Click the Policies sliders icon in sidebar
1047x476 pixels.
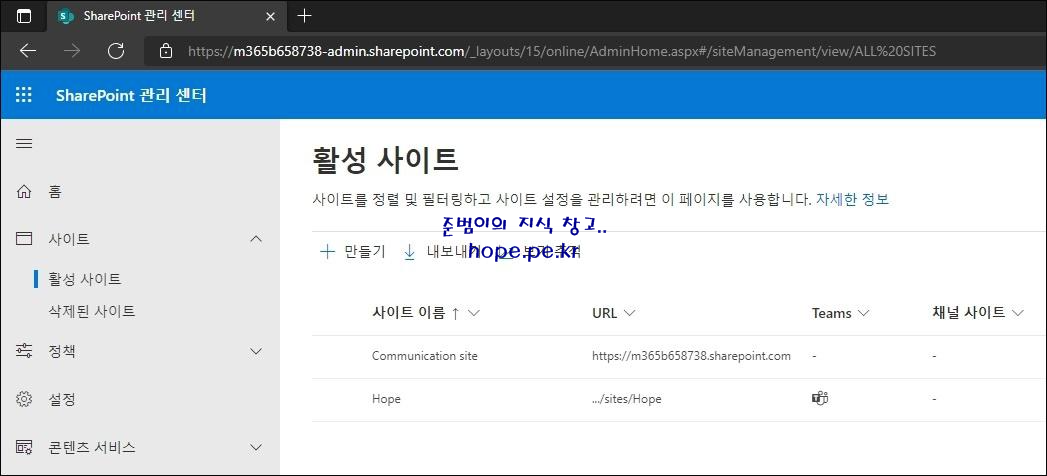tap(24, 351)
